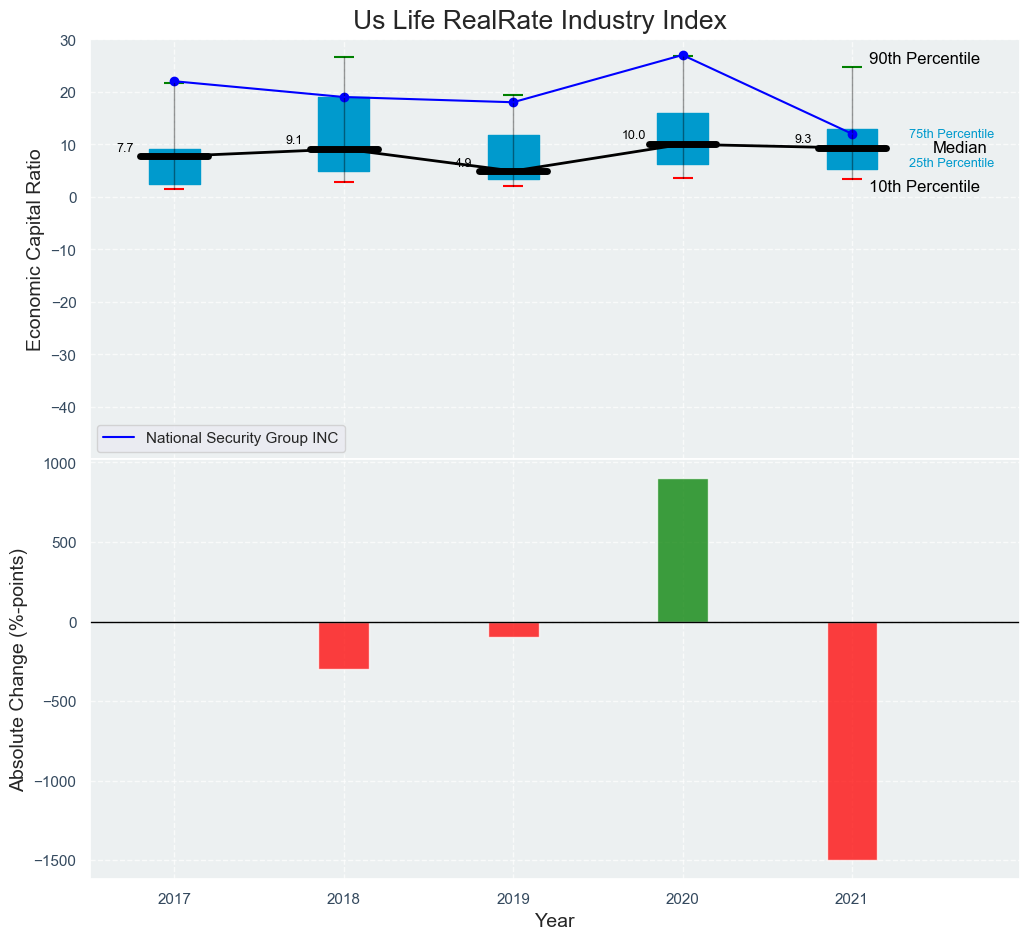Select the green 2020 change bar

coord(683,550)
